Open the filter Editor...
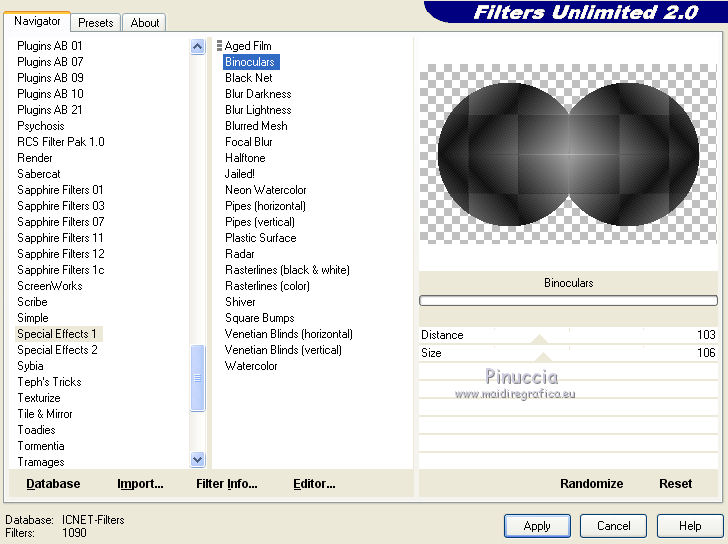Image resolution: width=728 pixels, height=544 pixels. 314,484
